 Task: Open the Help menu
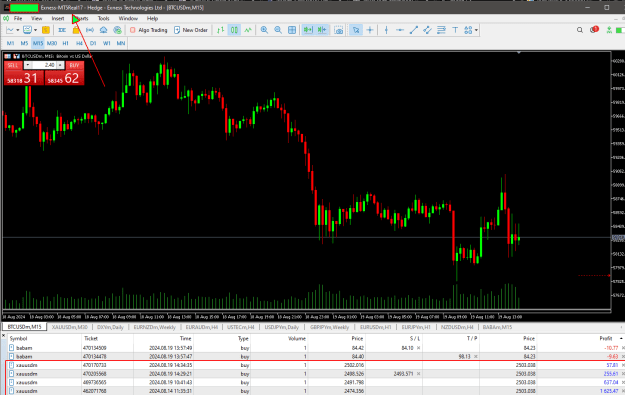pyautogui.click(x=152, y=18)
